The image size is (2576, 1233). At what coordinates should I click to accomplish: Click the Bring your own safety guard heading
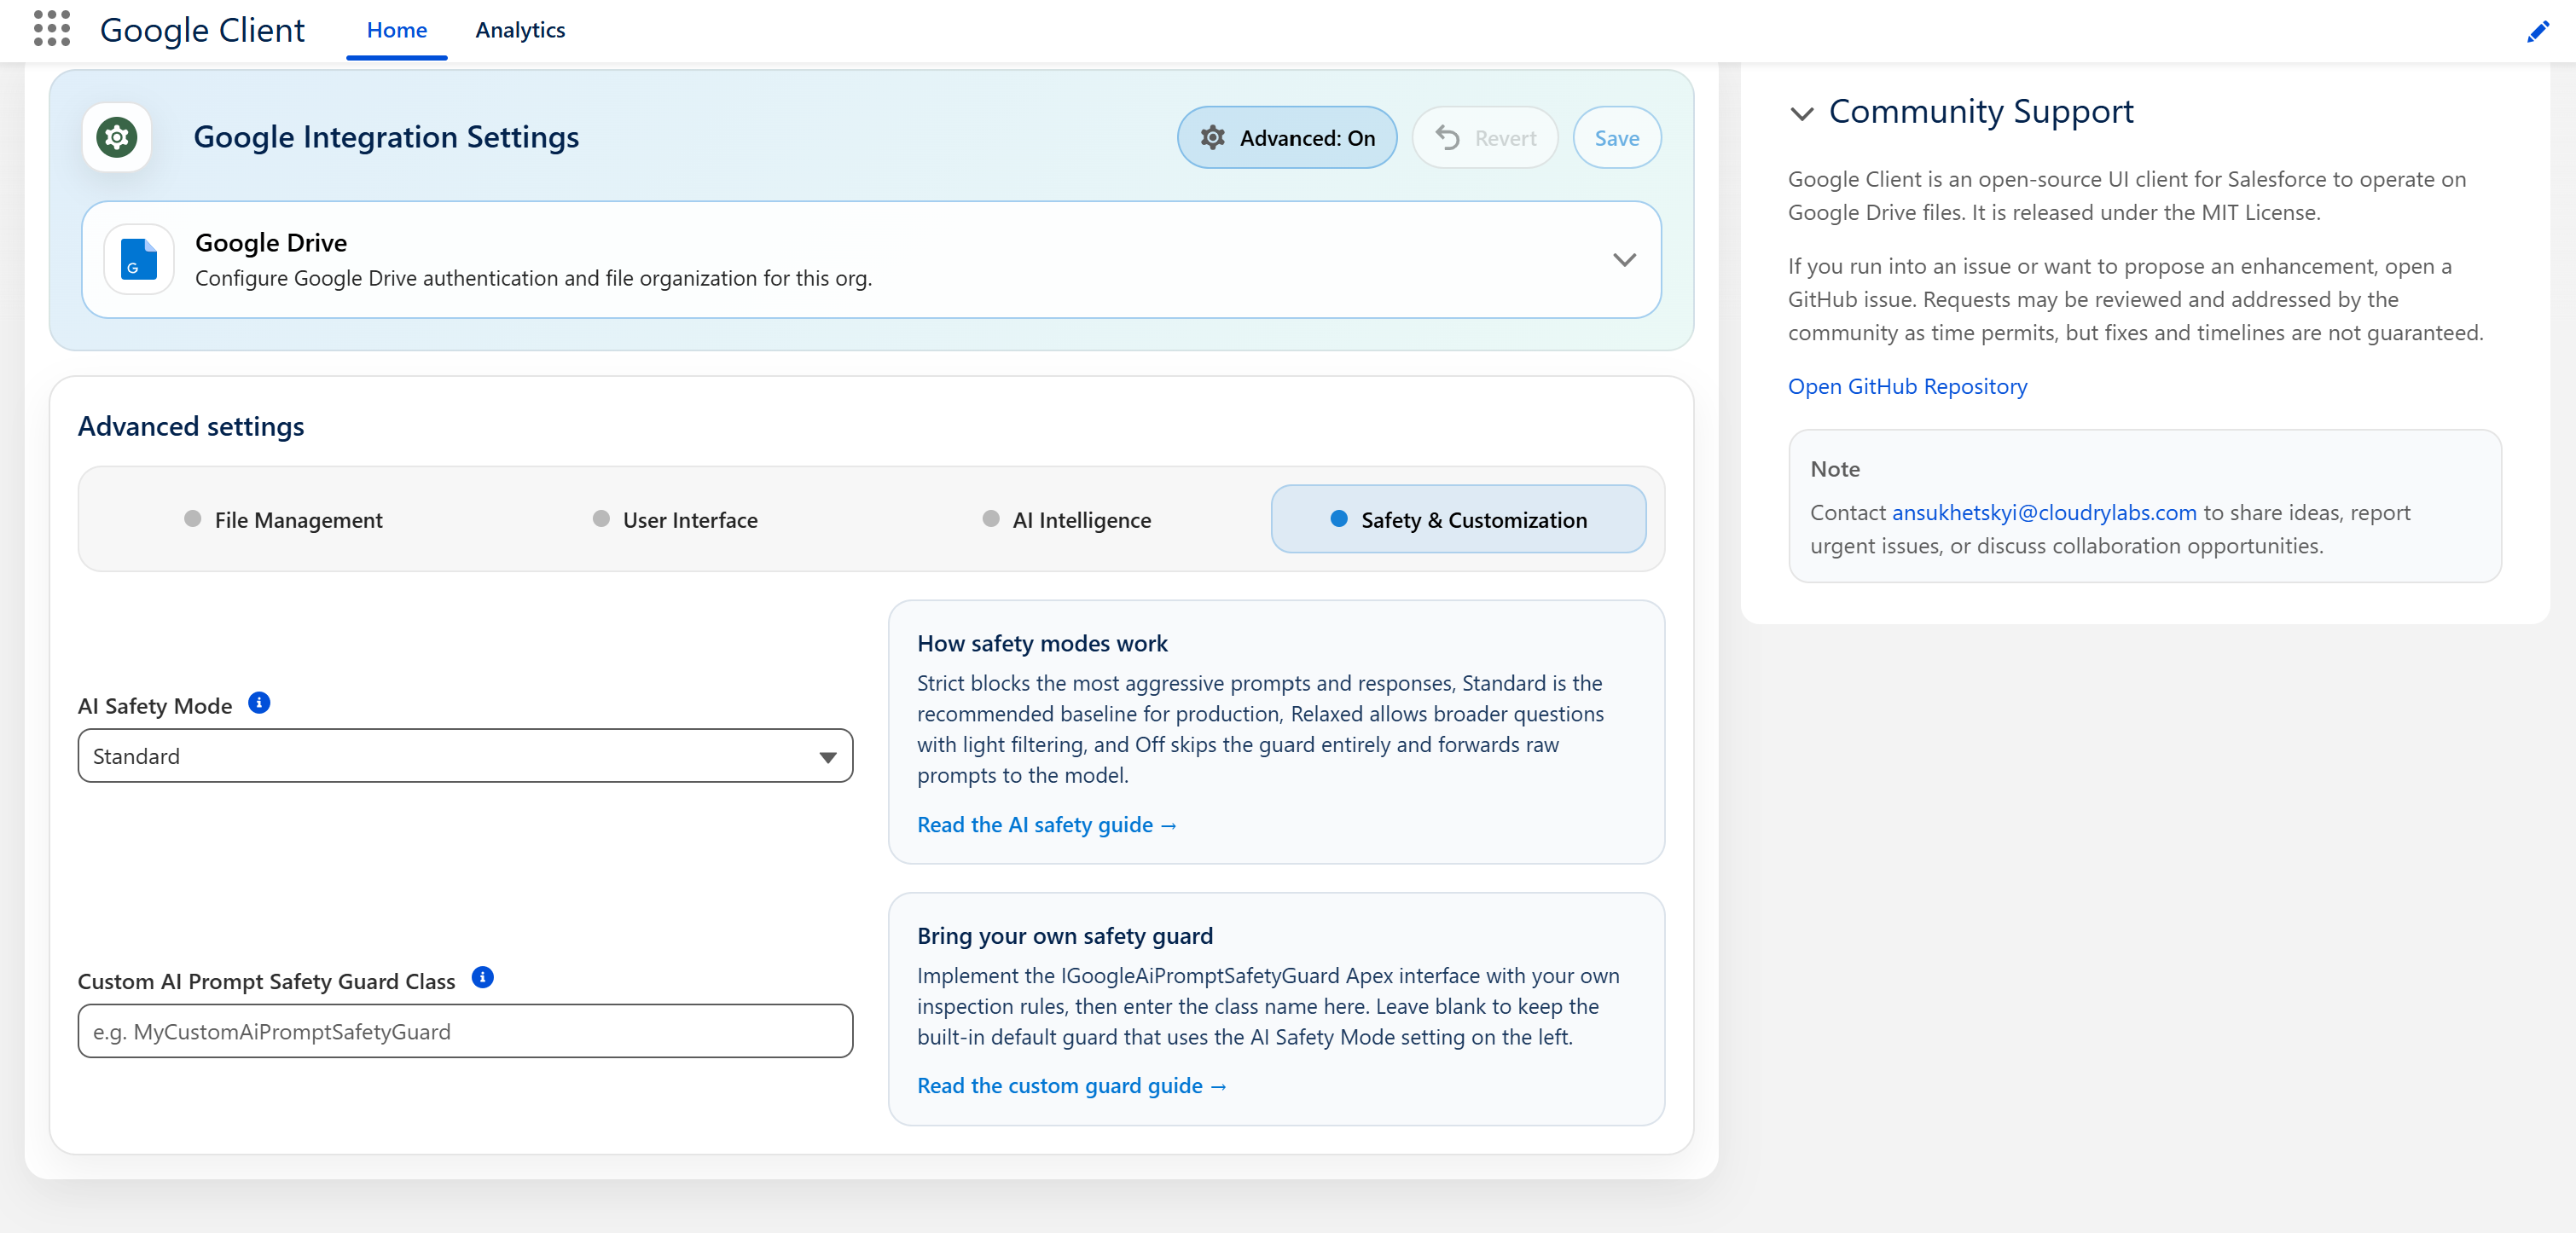(x=1065, y=936)
